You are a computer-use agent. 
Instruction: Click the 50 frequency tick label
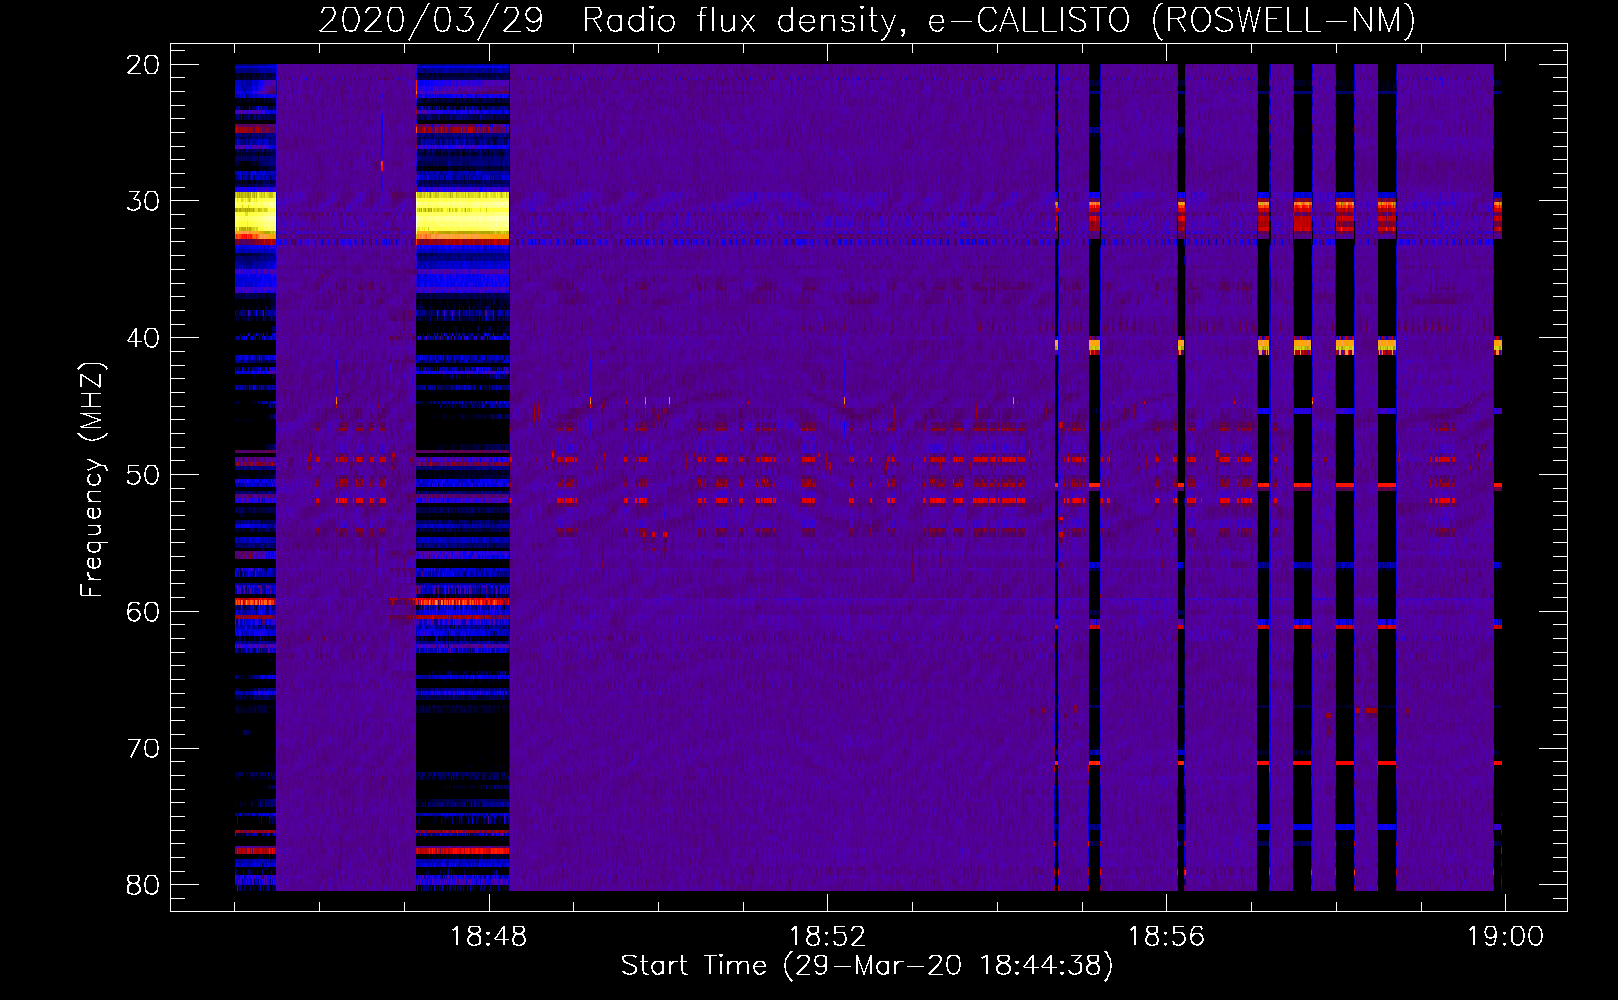pyautogui.click(x=143, y=475)
